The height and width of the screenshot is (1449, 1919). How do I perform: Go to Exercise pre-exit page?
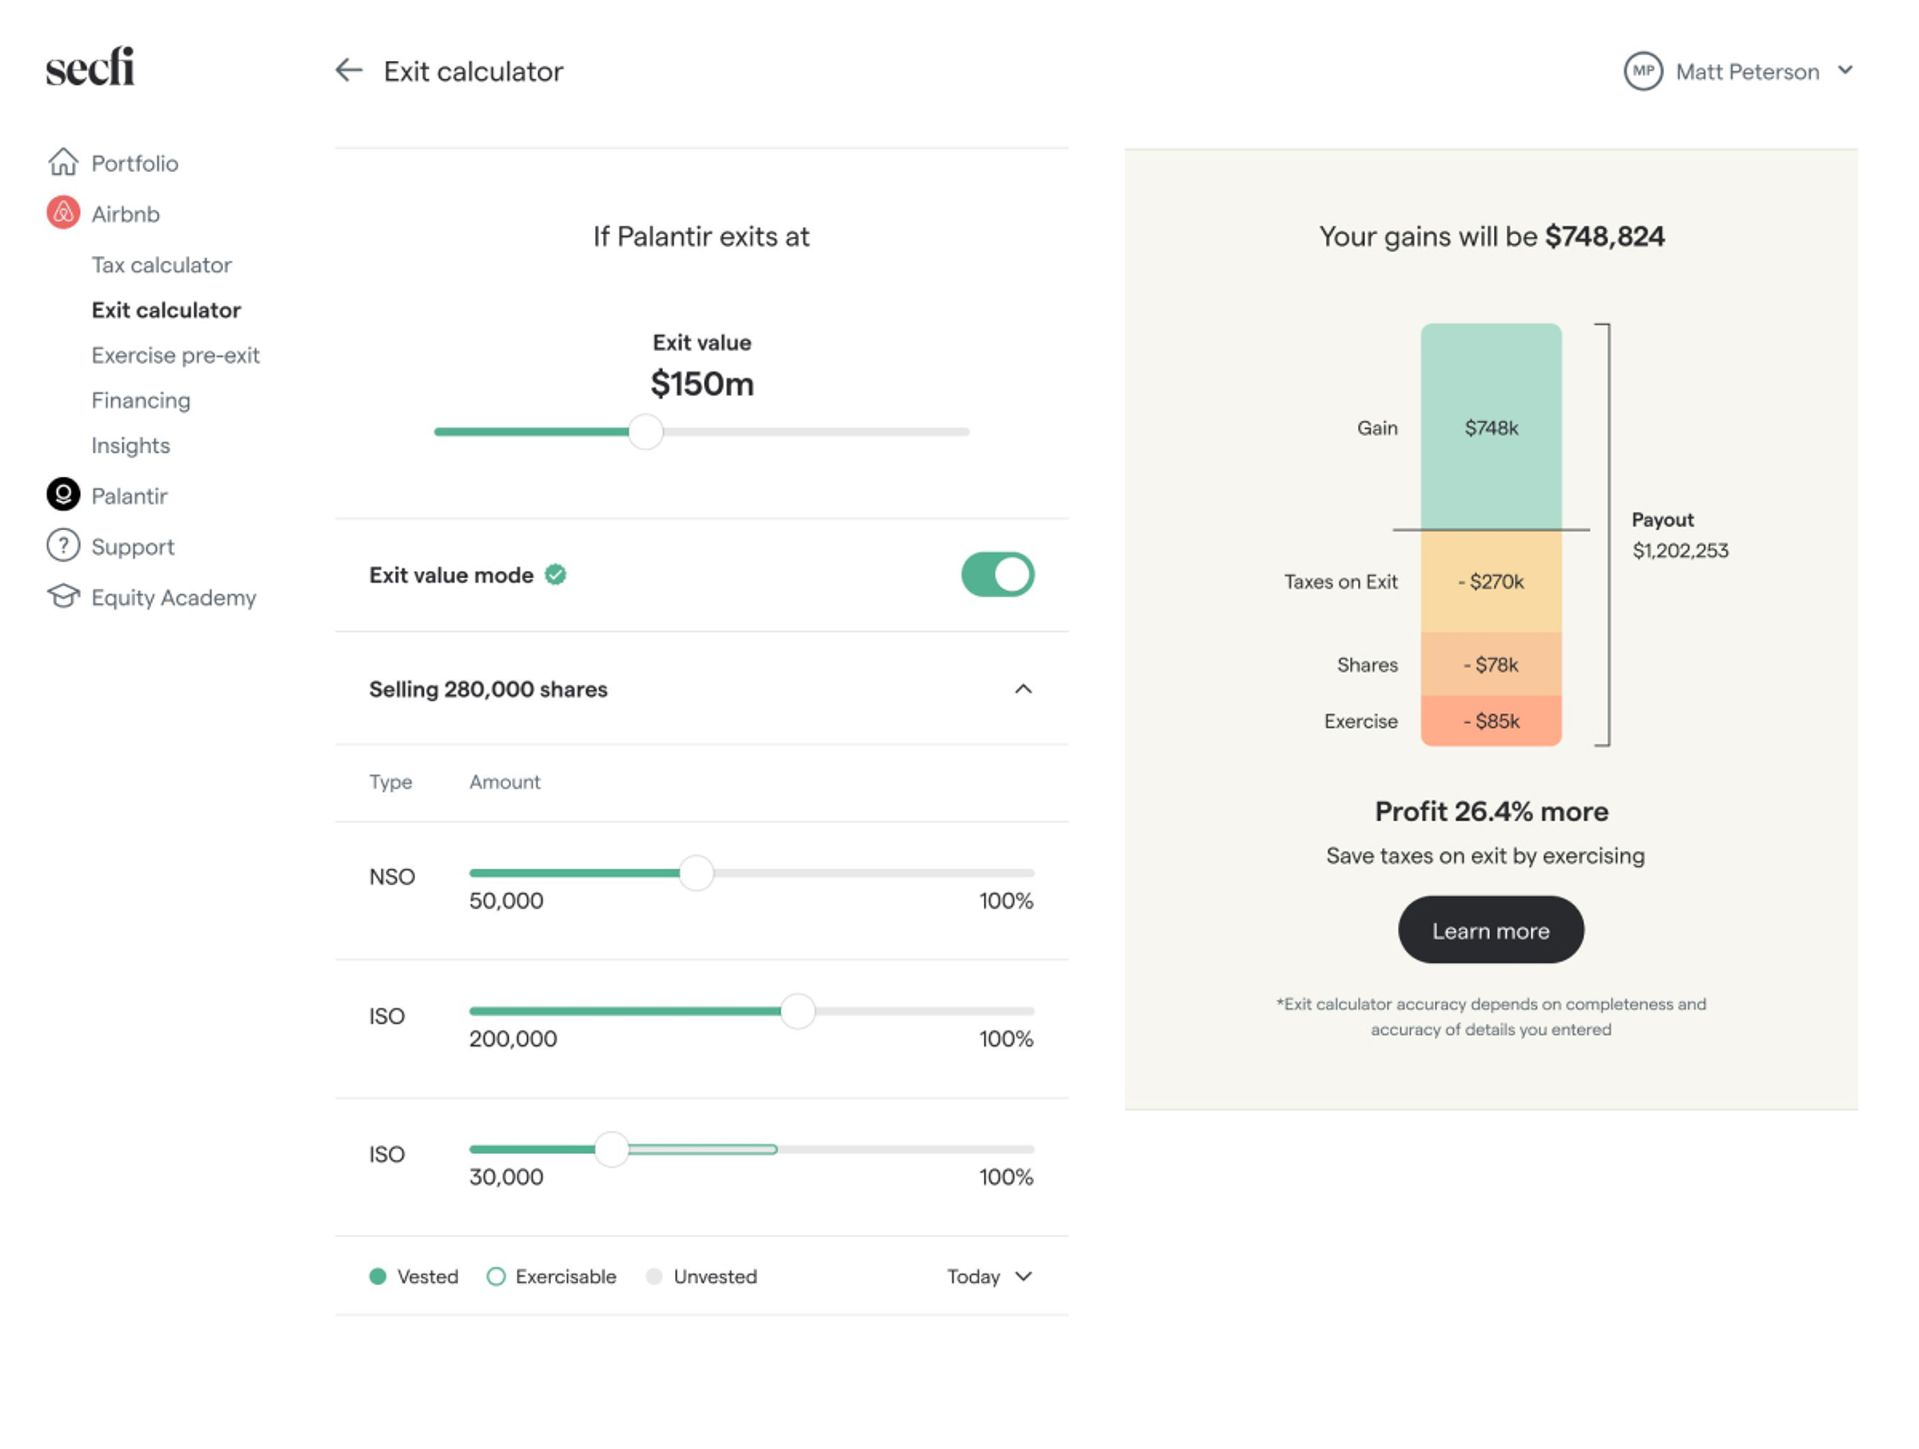175,355
